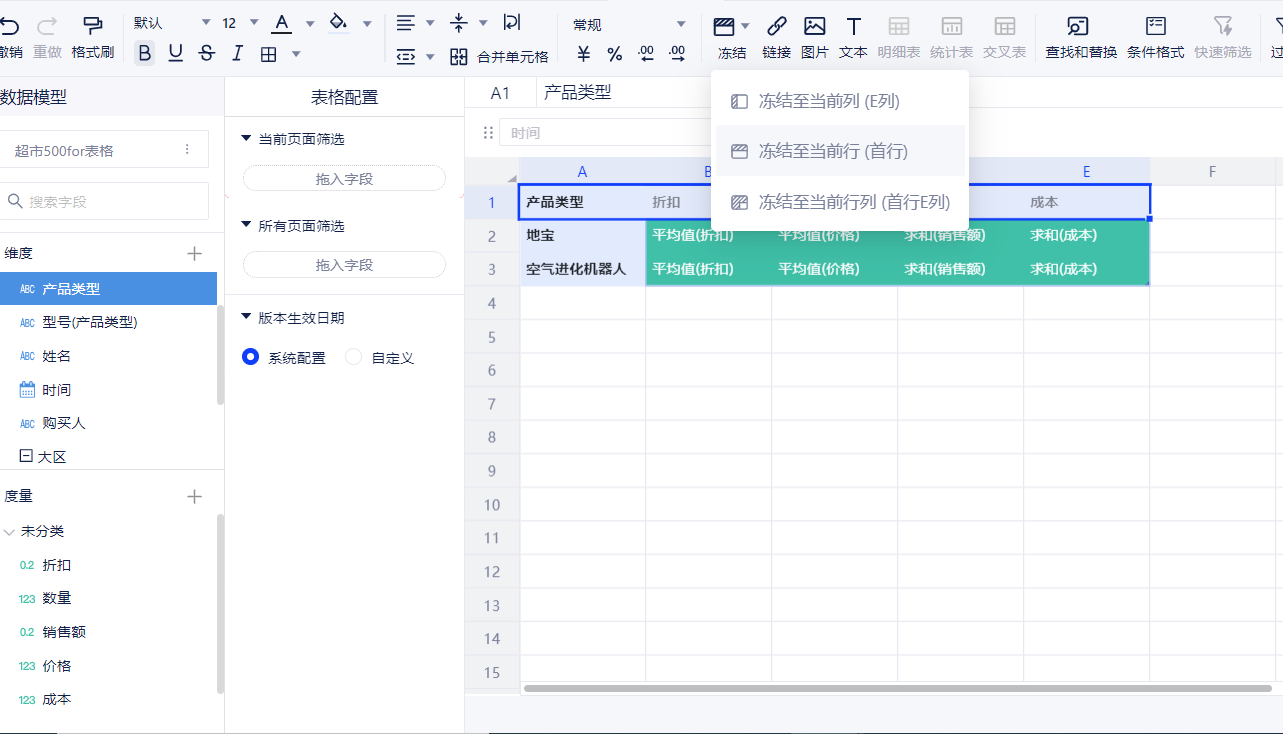Click the Bold formatting icon

pos(145,54)
